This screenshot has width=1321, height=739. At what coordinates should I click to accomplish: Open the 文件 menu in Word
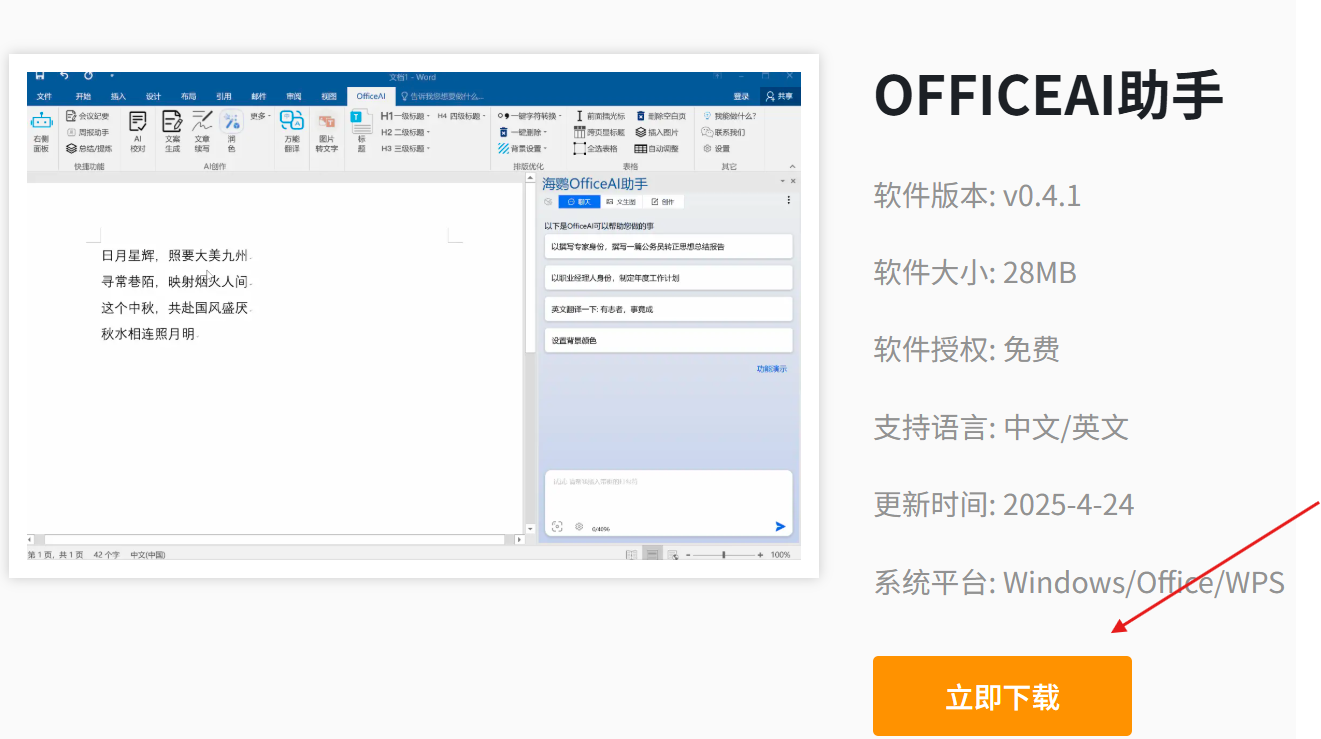click(x=44, y=96)
